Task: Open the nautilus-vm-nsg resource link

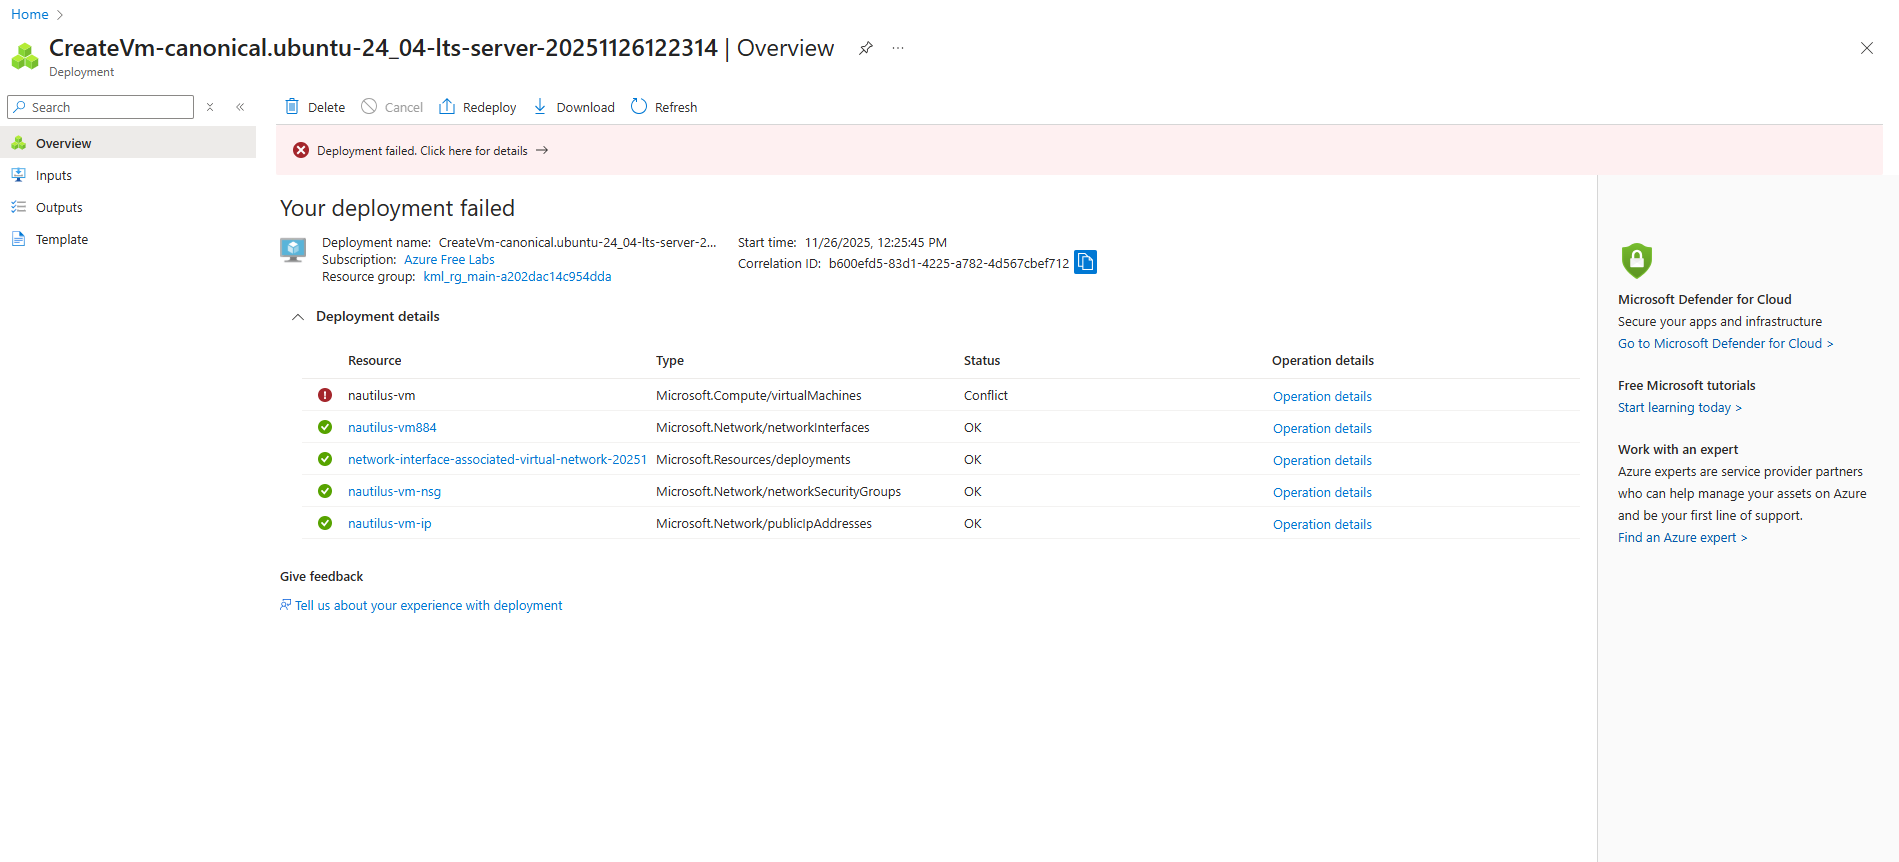Action: 394,492
